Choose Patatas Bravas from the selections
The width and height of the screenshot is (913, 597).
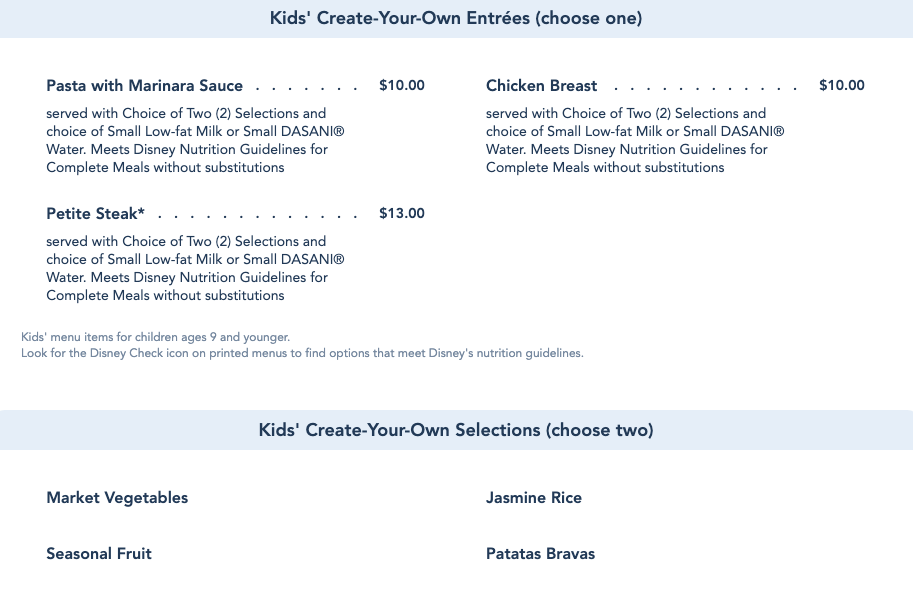[540, 554]
